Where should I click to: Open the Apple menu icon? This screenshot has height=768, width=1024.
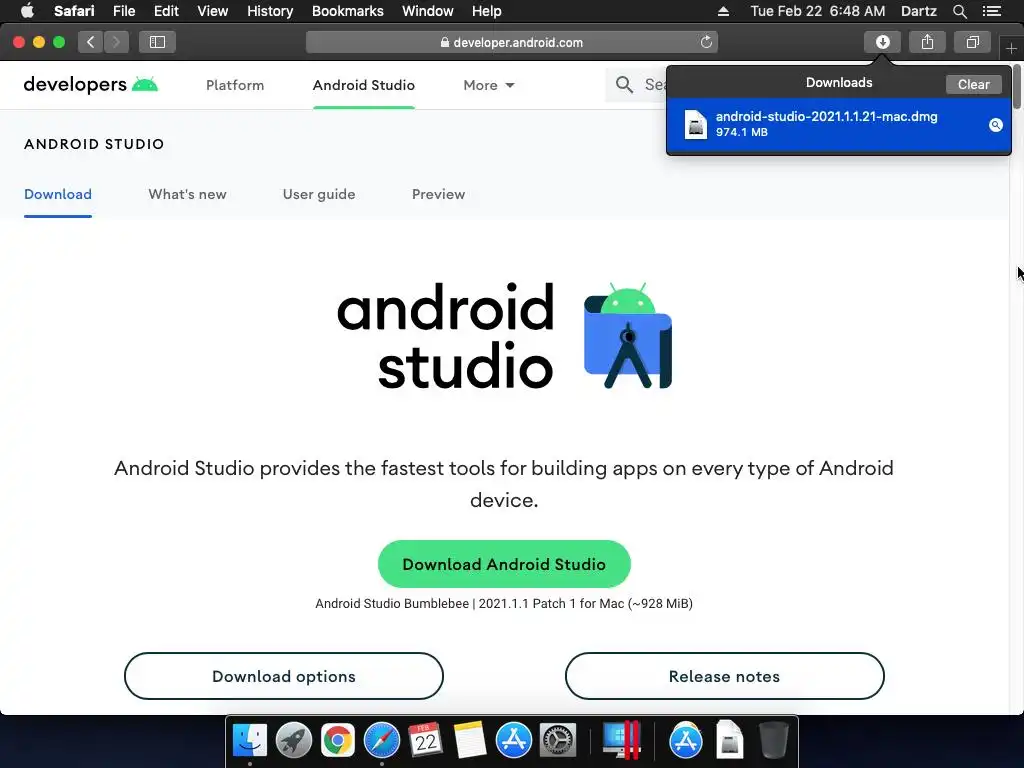coord(27,11)
